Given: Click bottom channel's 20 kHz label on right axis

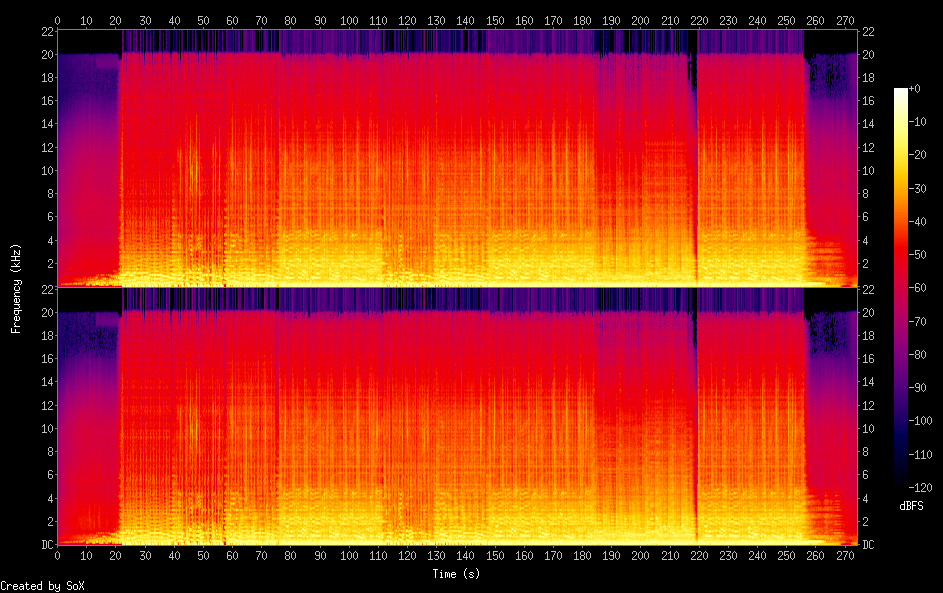Looking at the screenshot, I should click(x=869, y=313).
